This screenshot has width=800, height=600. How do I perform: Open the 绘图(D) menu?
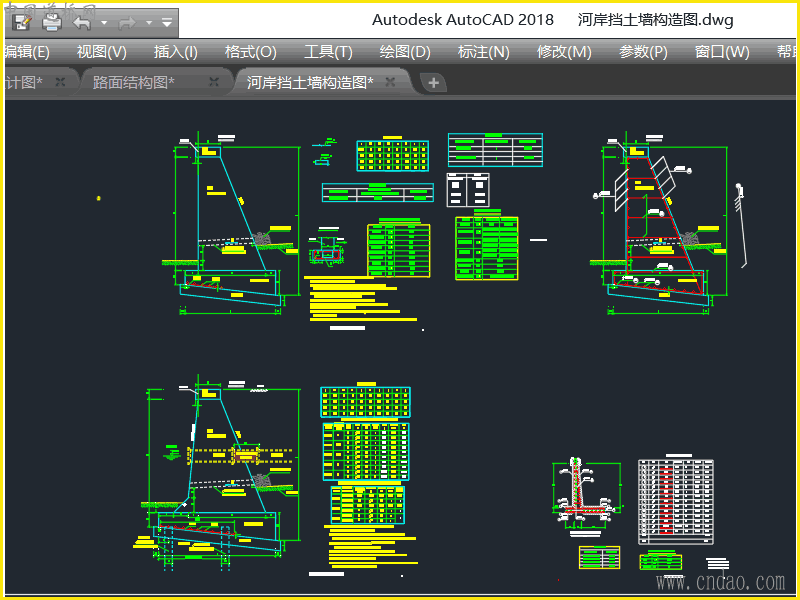(x=405, y=52)
